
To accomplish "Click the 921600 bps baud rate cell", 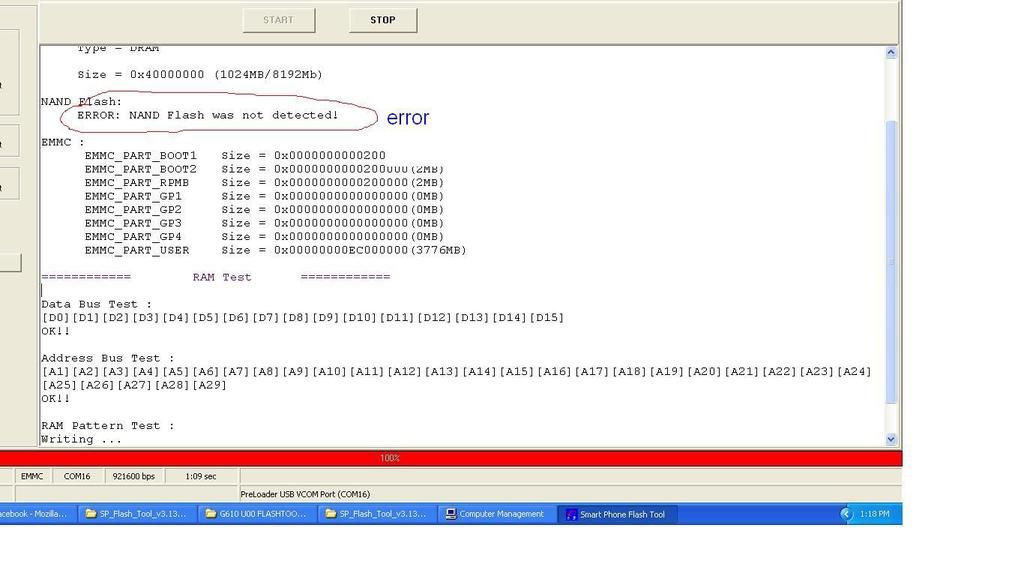I will pos(133,476).
